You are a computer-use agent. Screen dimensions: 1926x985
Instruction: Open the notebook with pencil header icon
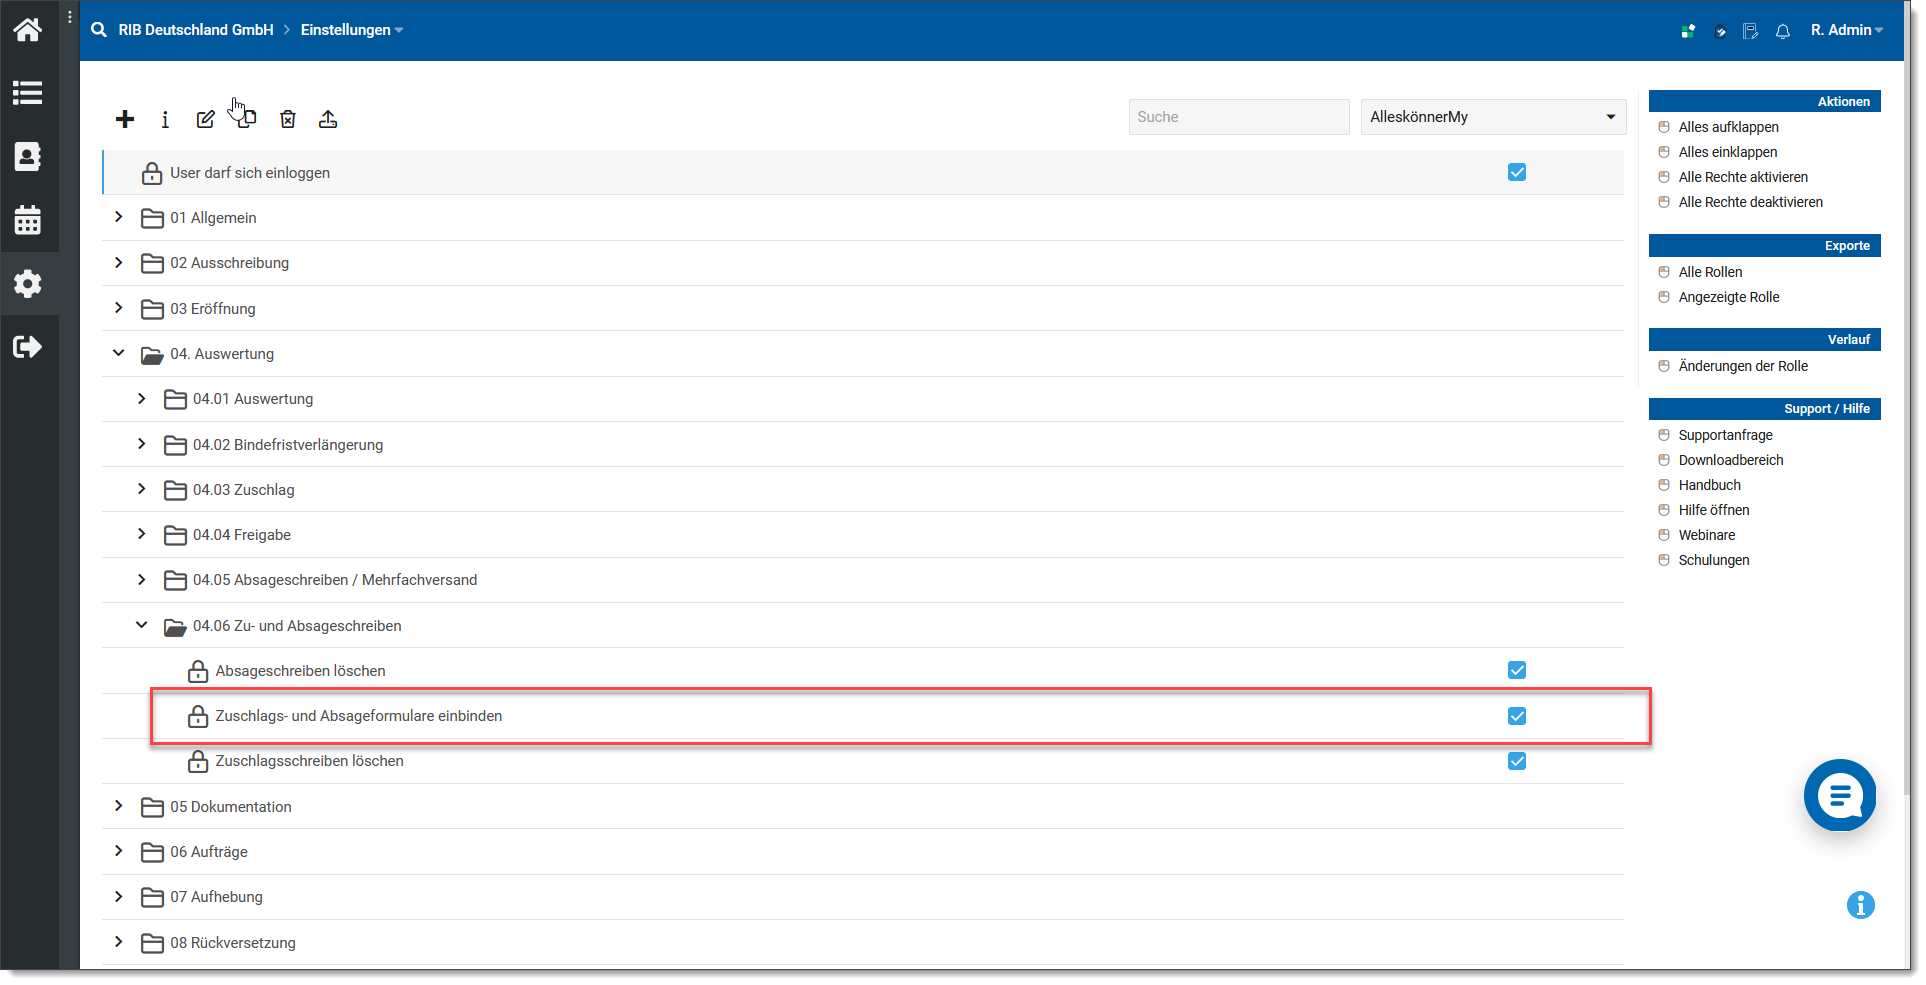click(1750, 31)
